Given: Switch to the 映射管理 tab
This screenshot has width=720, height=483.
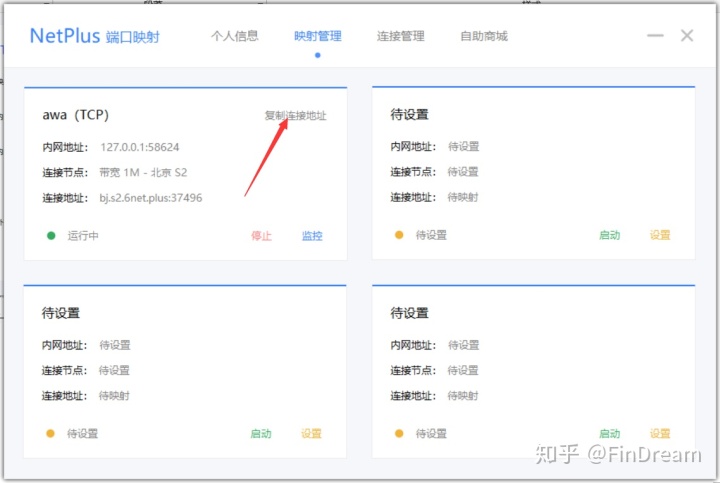Looking at the screenshot, I should tap(317, 36).
